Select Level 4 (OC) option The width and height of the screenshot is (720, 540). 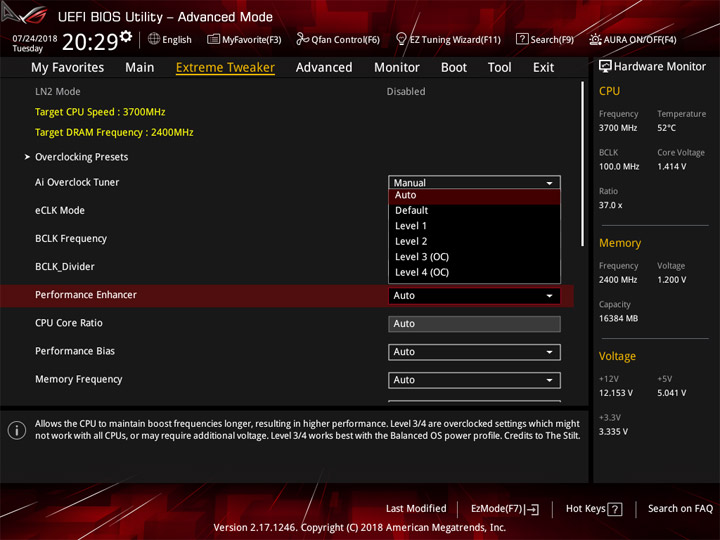pos(474,272)
